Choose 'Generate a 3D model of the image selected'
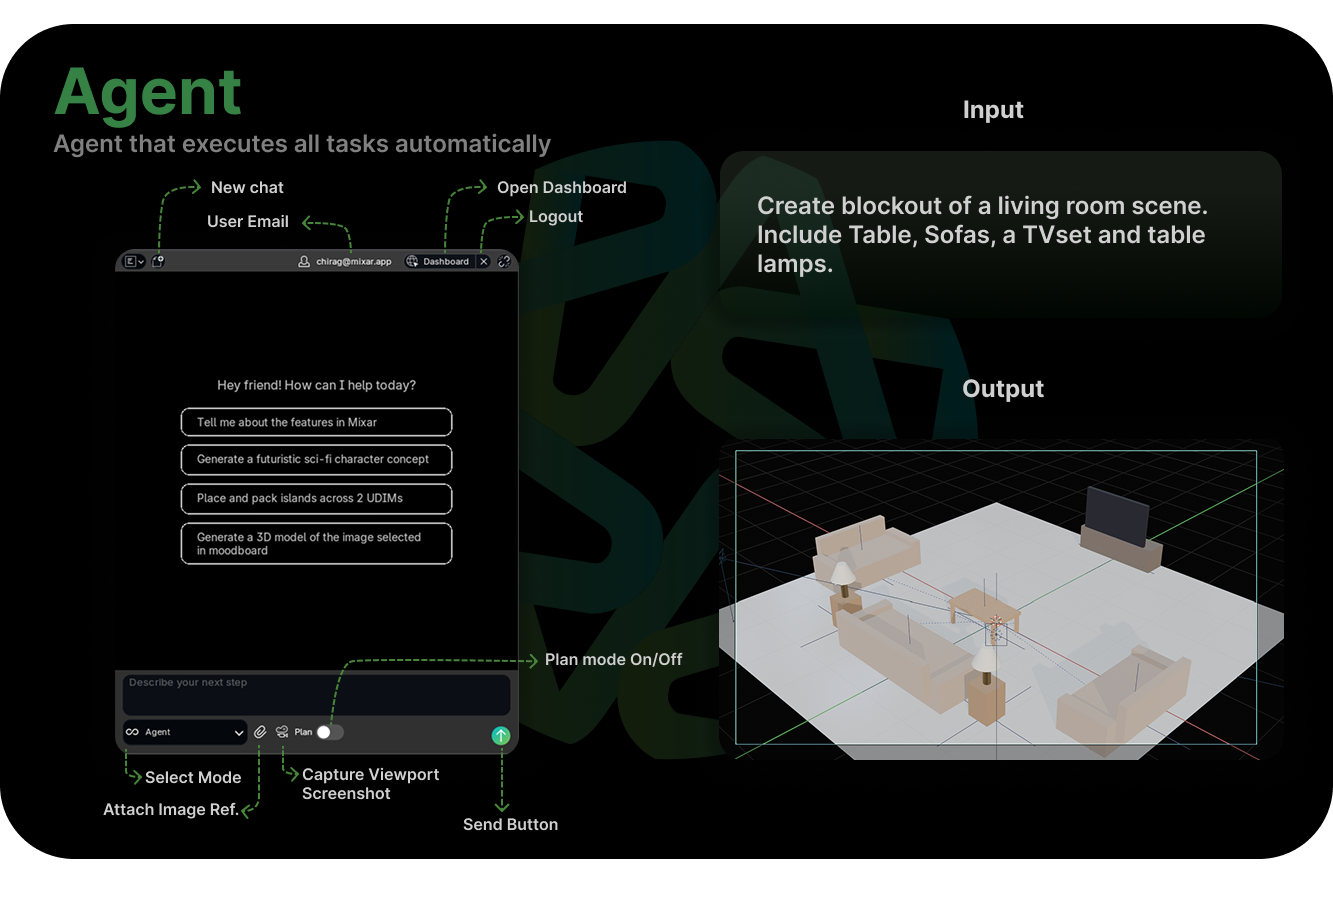Viewport: 1333px width, 900px height. (x=316, y=543)
